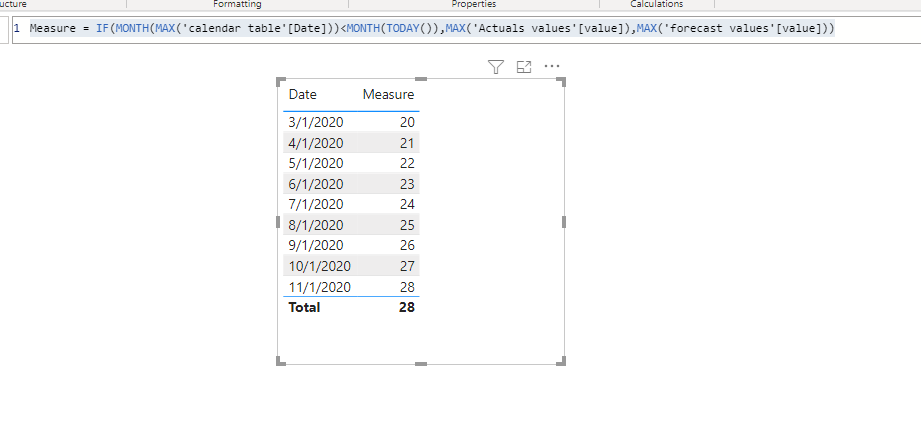The image size is (921, 442).
Task: Grab the bottom-right visual resize handle
Action: pyautogui.click(x=561, y=361)
